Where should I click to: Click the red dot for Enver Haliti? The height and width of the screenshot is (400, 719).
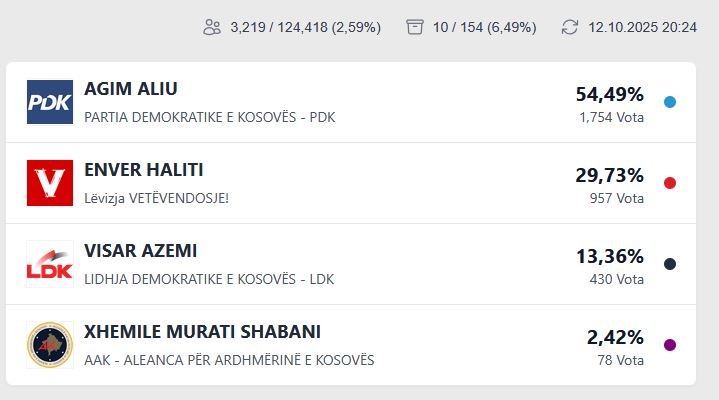(x=670, y=183)
